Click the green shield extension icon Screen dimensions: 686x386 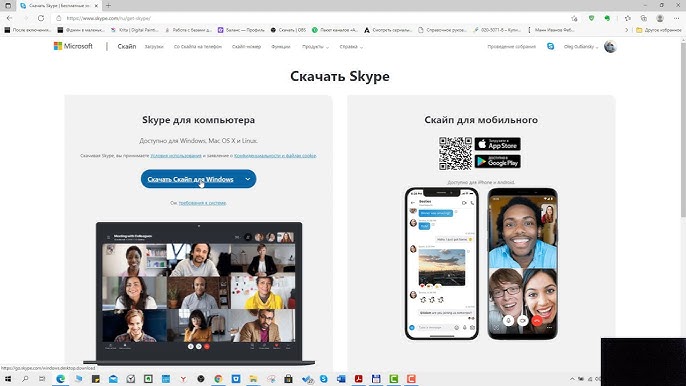pyautogui.click(x=592, y=18)
